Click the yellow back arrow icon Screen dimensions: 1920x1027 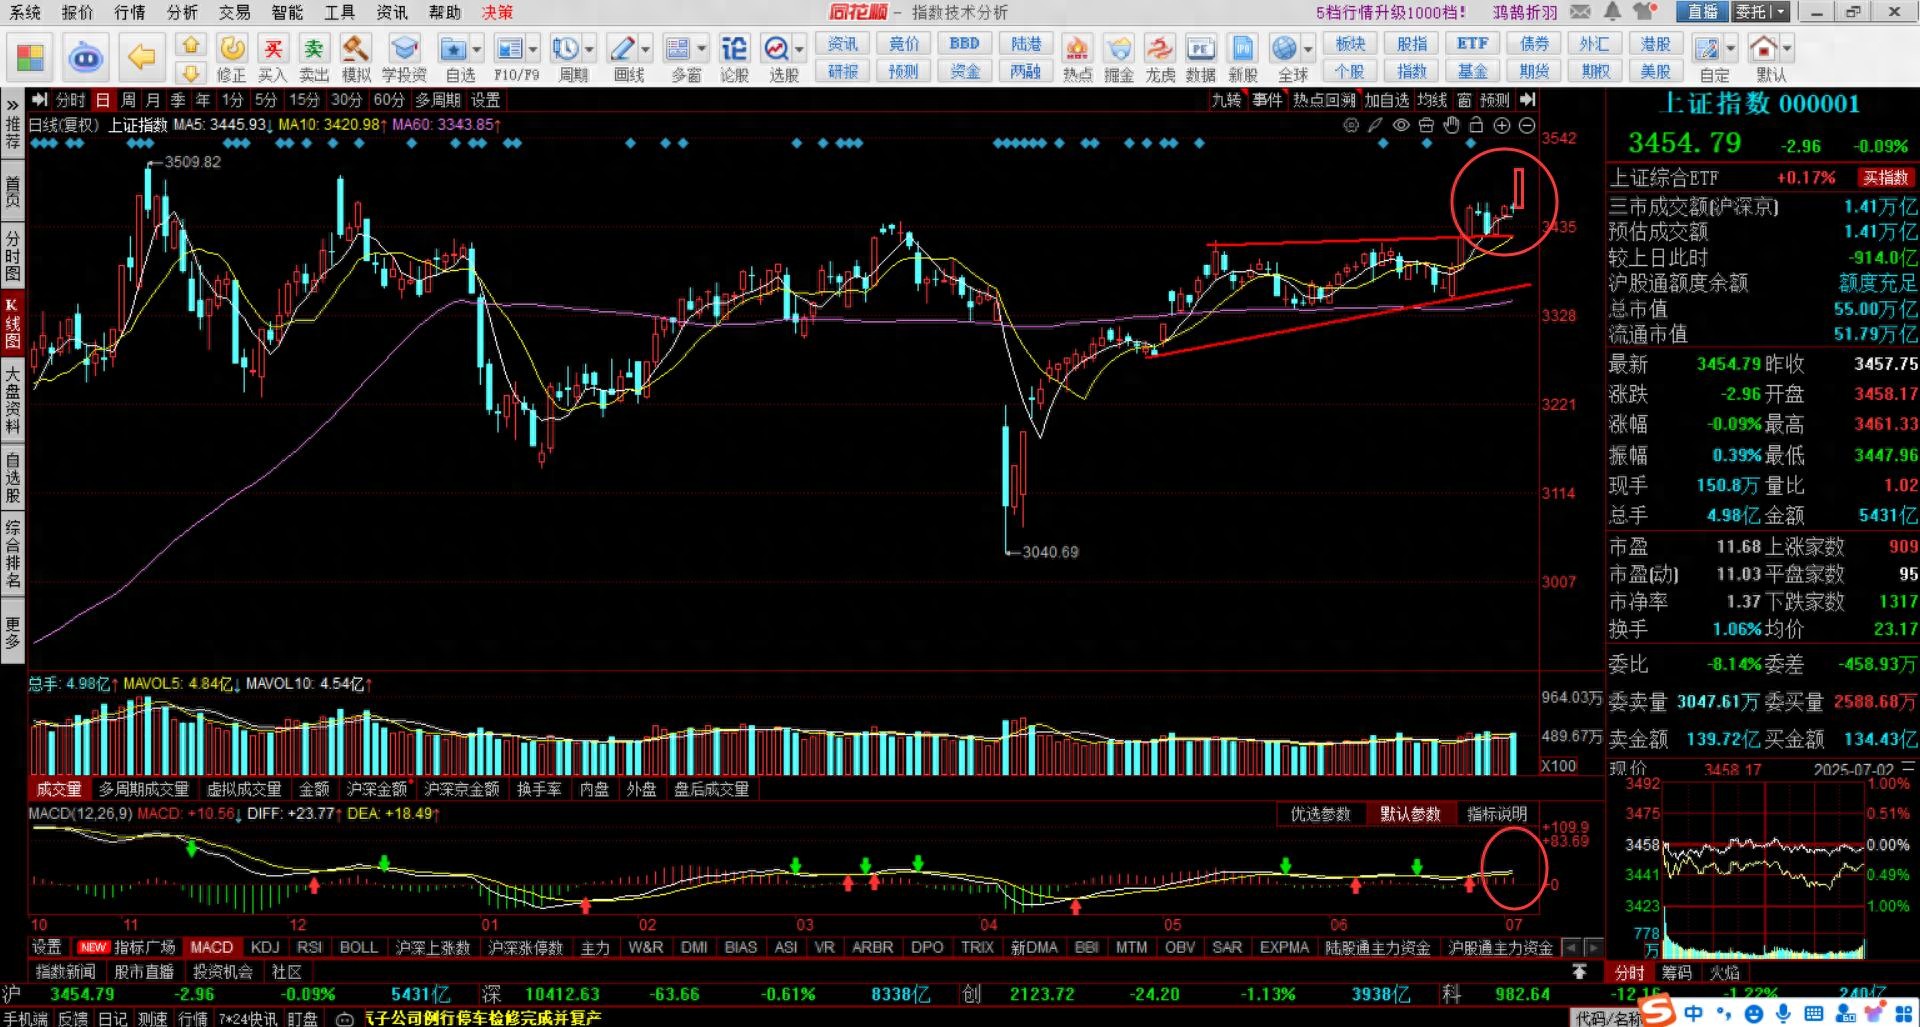click(142, 57)
